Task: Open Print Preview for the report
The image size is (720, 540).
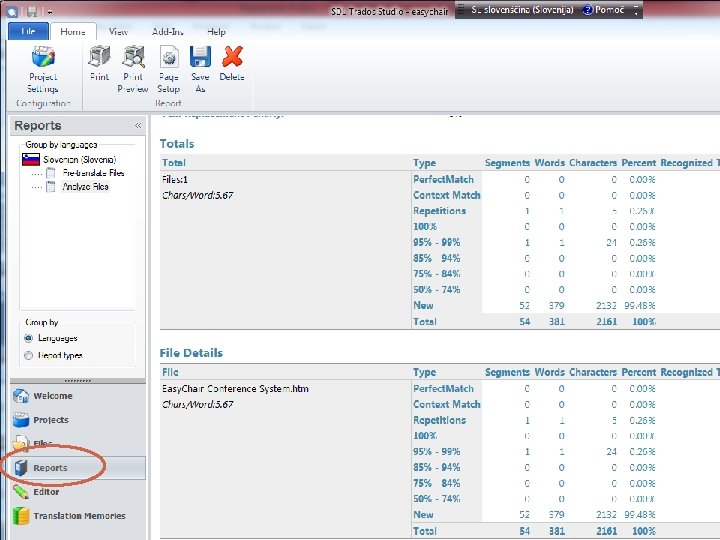Action: [x=133, y=69]
